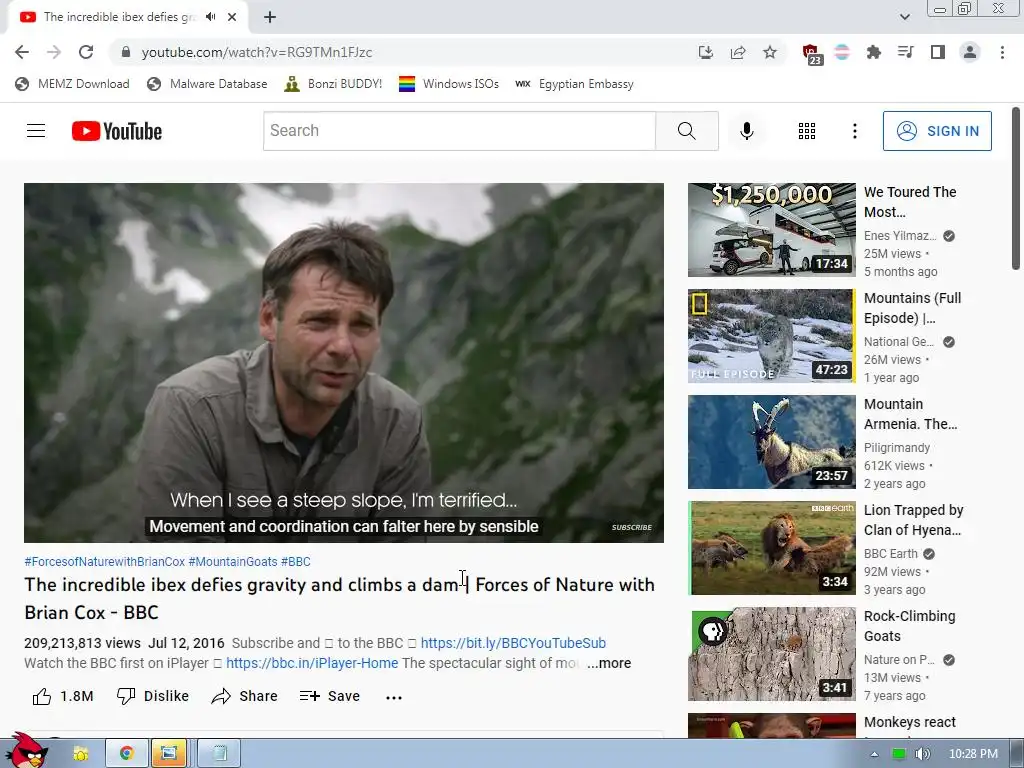Click the magnifier search button
This screenshot has height=768, width=1024.
686,131
